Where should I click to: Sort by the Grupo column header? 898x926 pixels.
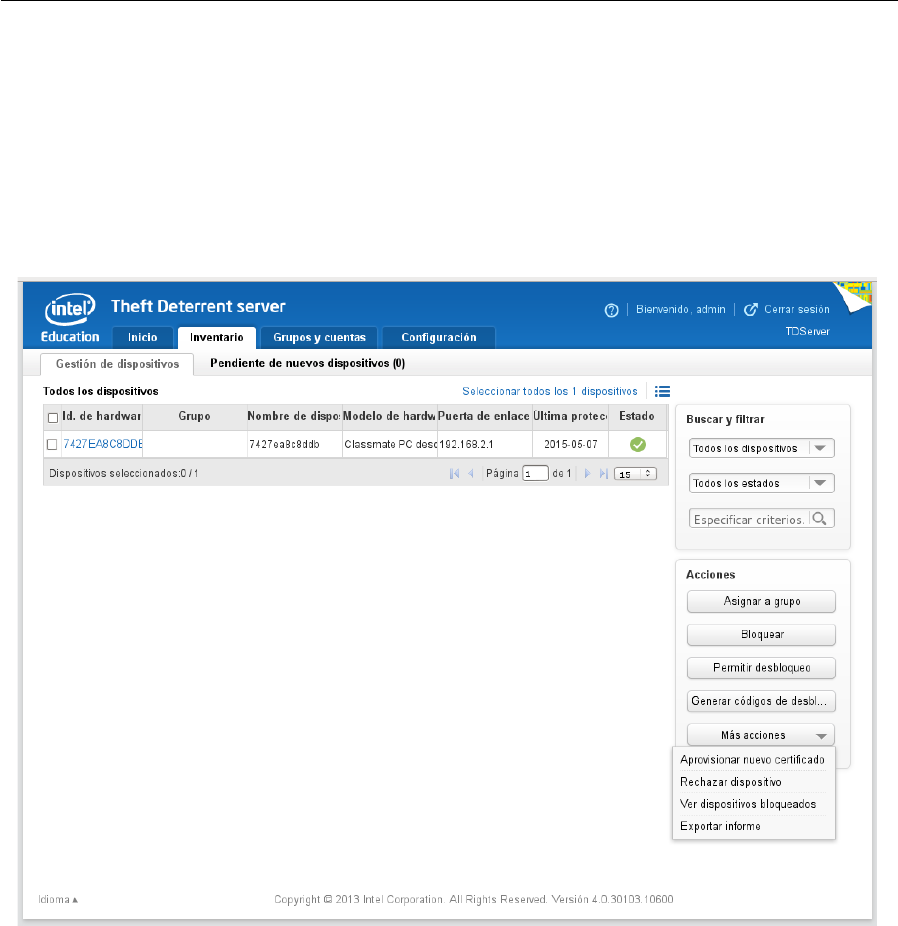(194, 416)
